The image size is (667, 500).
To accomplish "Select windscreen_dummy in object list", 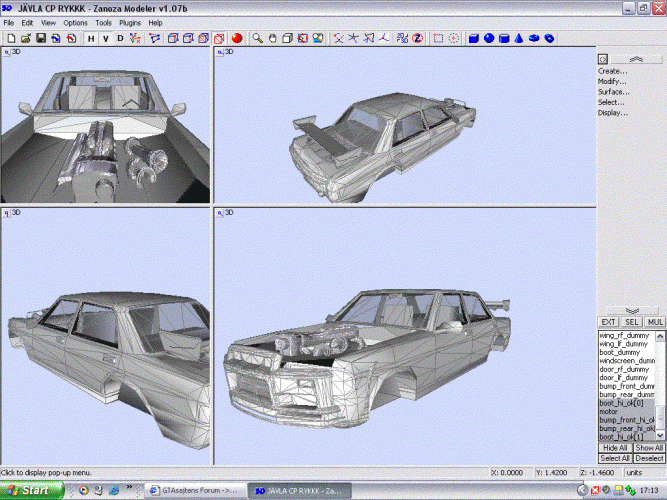I will tap(626, 360).
